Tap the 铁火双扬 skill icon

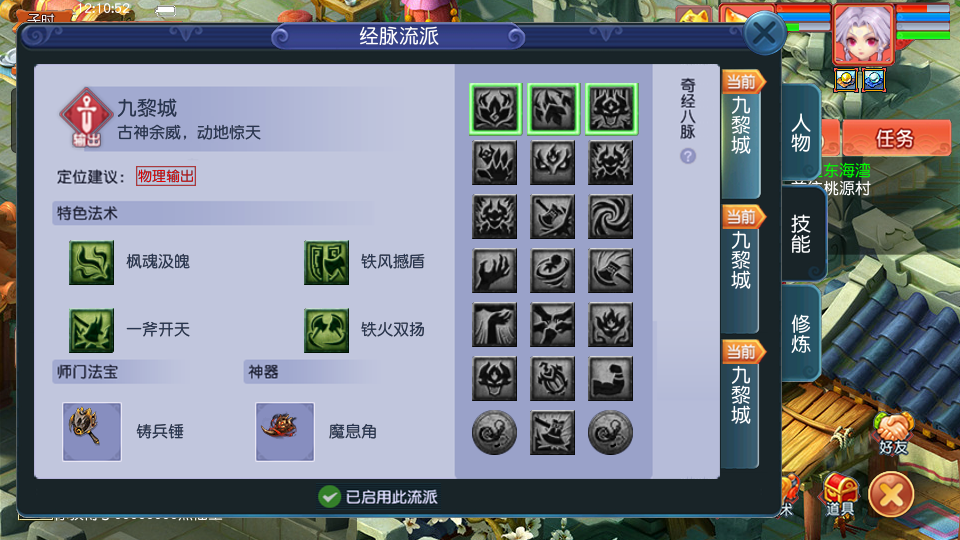pyautogui.click(x=326, y=331)
